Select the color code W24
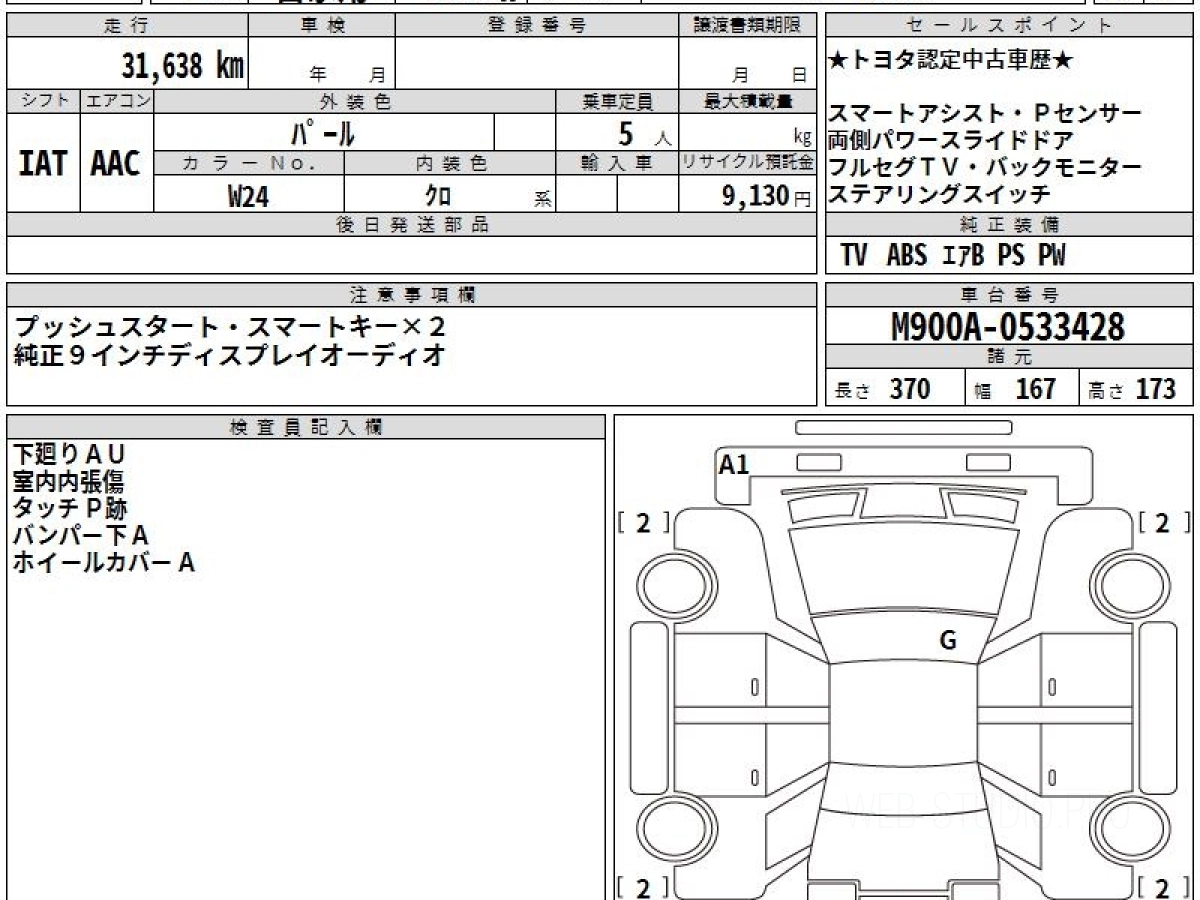The height and width of the screenshot is (900, 1200). pos(249,196)
